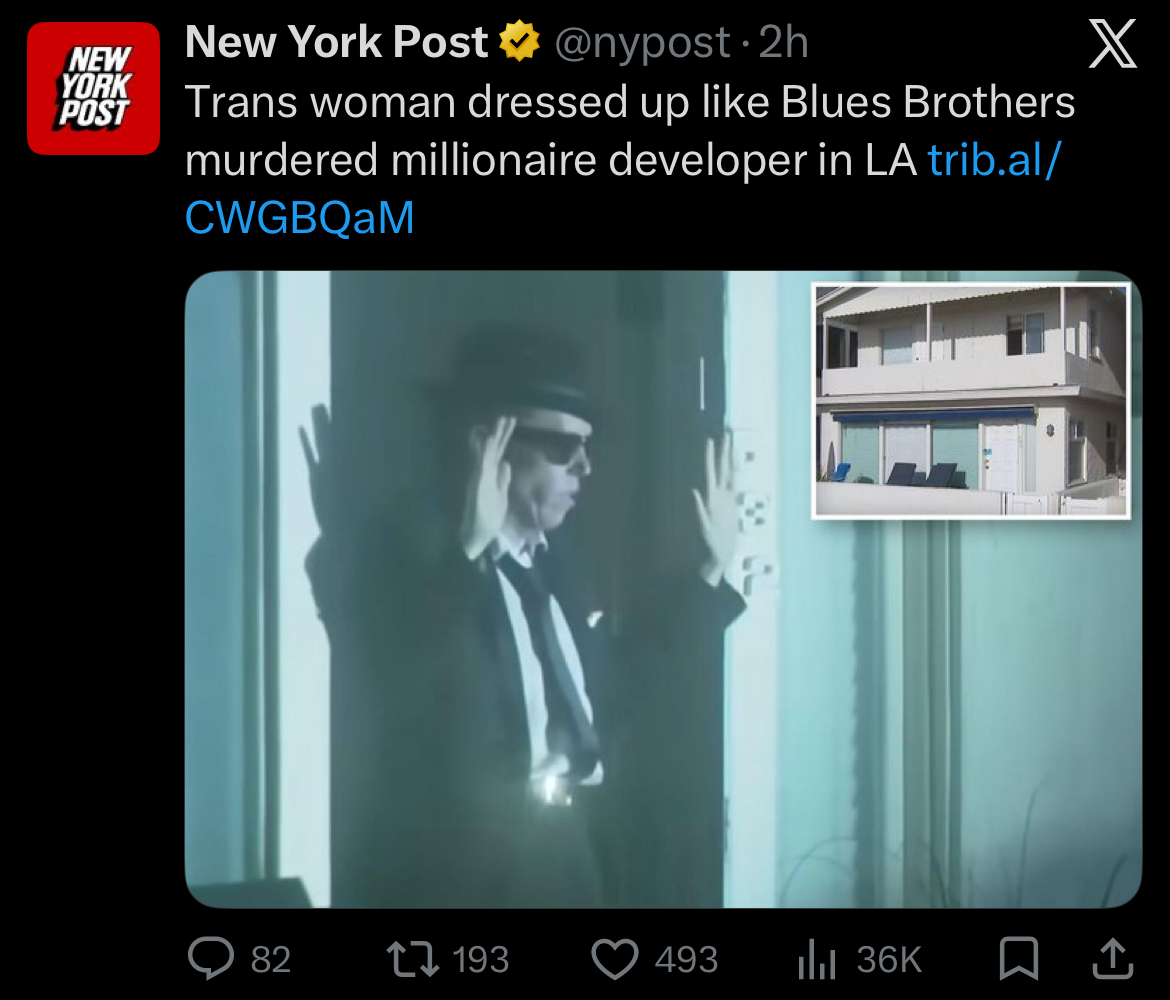The image size is (1170, 1000).
Task: Open the trib.al/CWGBQaM article link
Action: pyautogui.click(x=623, y=188)
